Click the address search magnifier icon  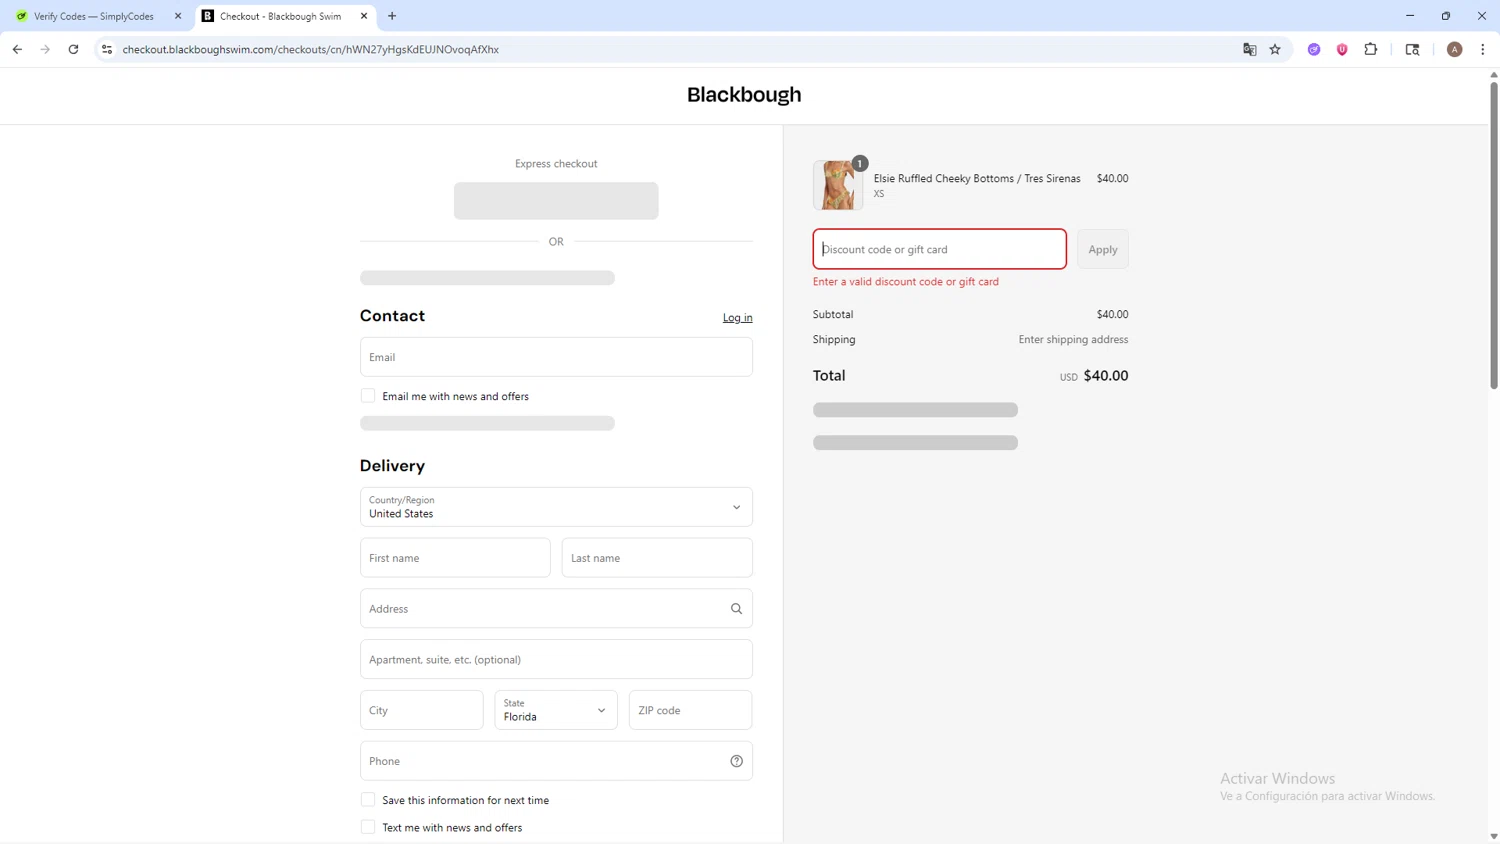[736, 609]
